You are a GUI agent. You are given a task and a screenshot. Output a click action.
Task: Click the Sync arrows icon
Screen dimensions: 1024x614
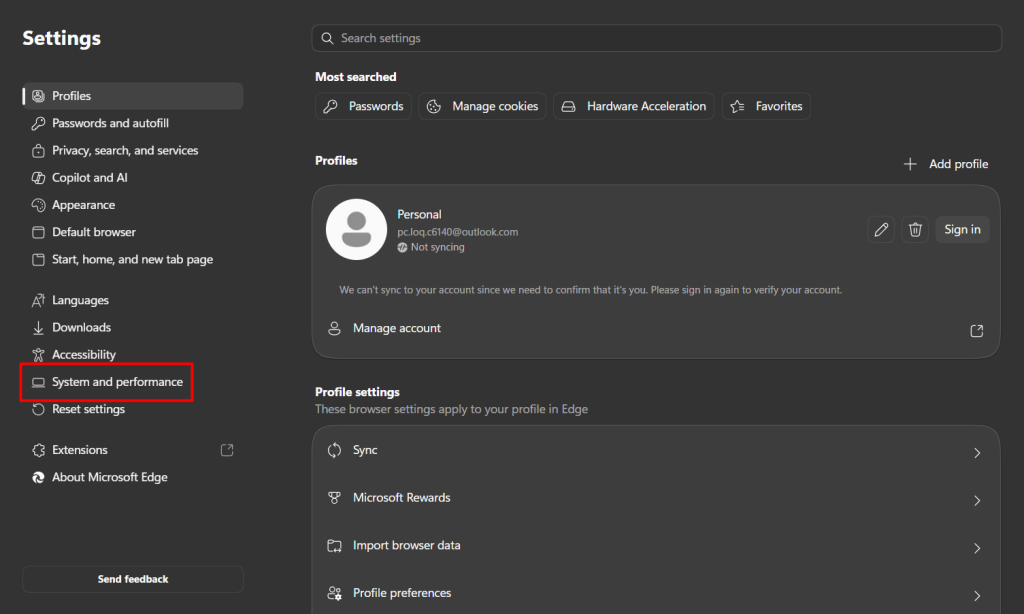point(334,450)
